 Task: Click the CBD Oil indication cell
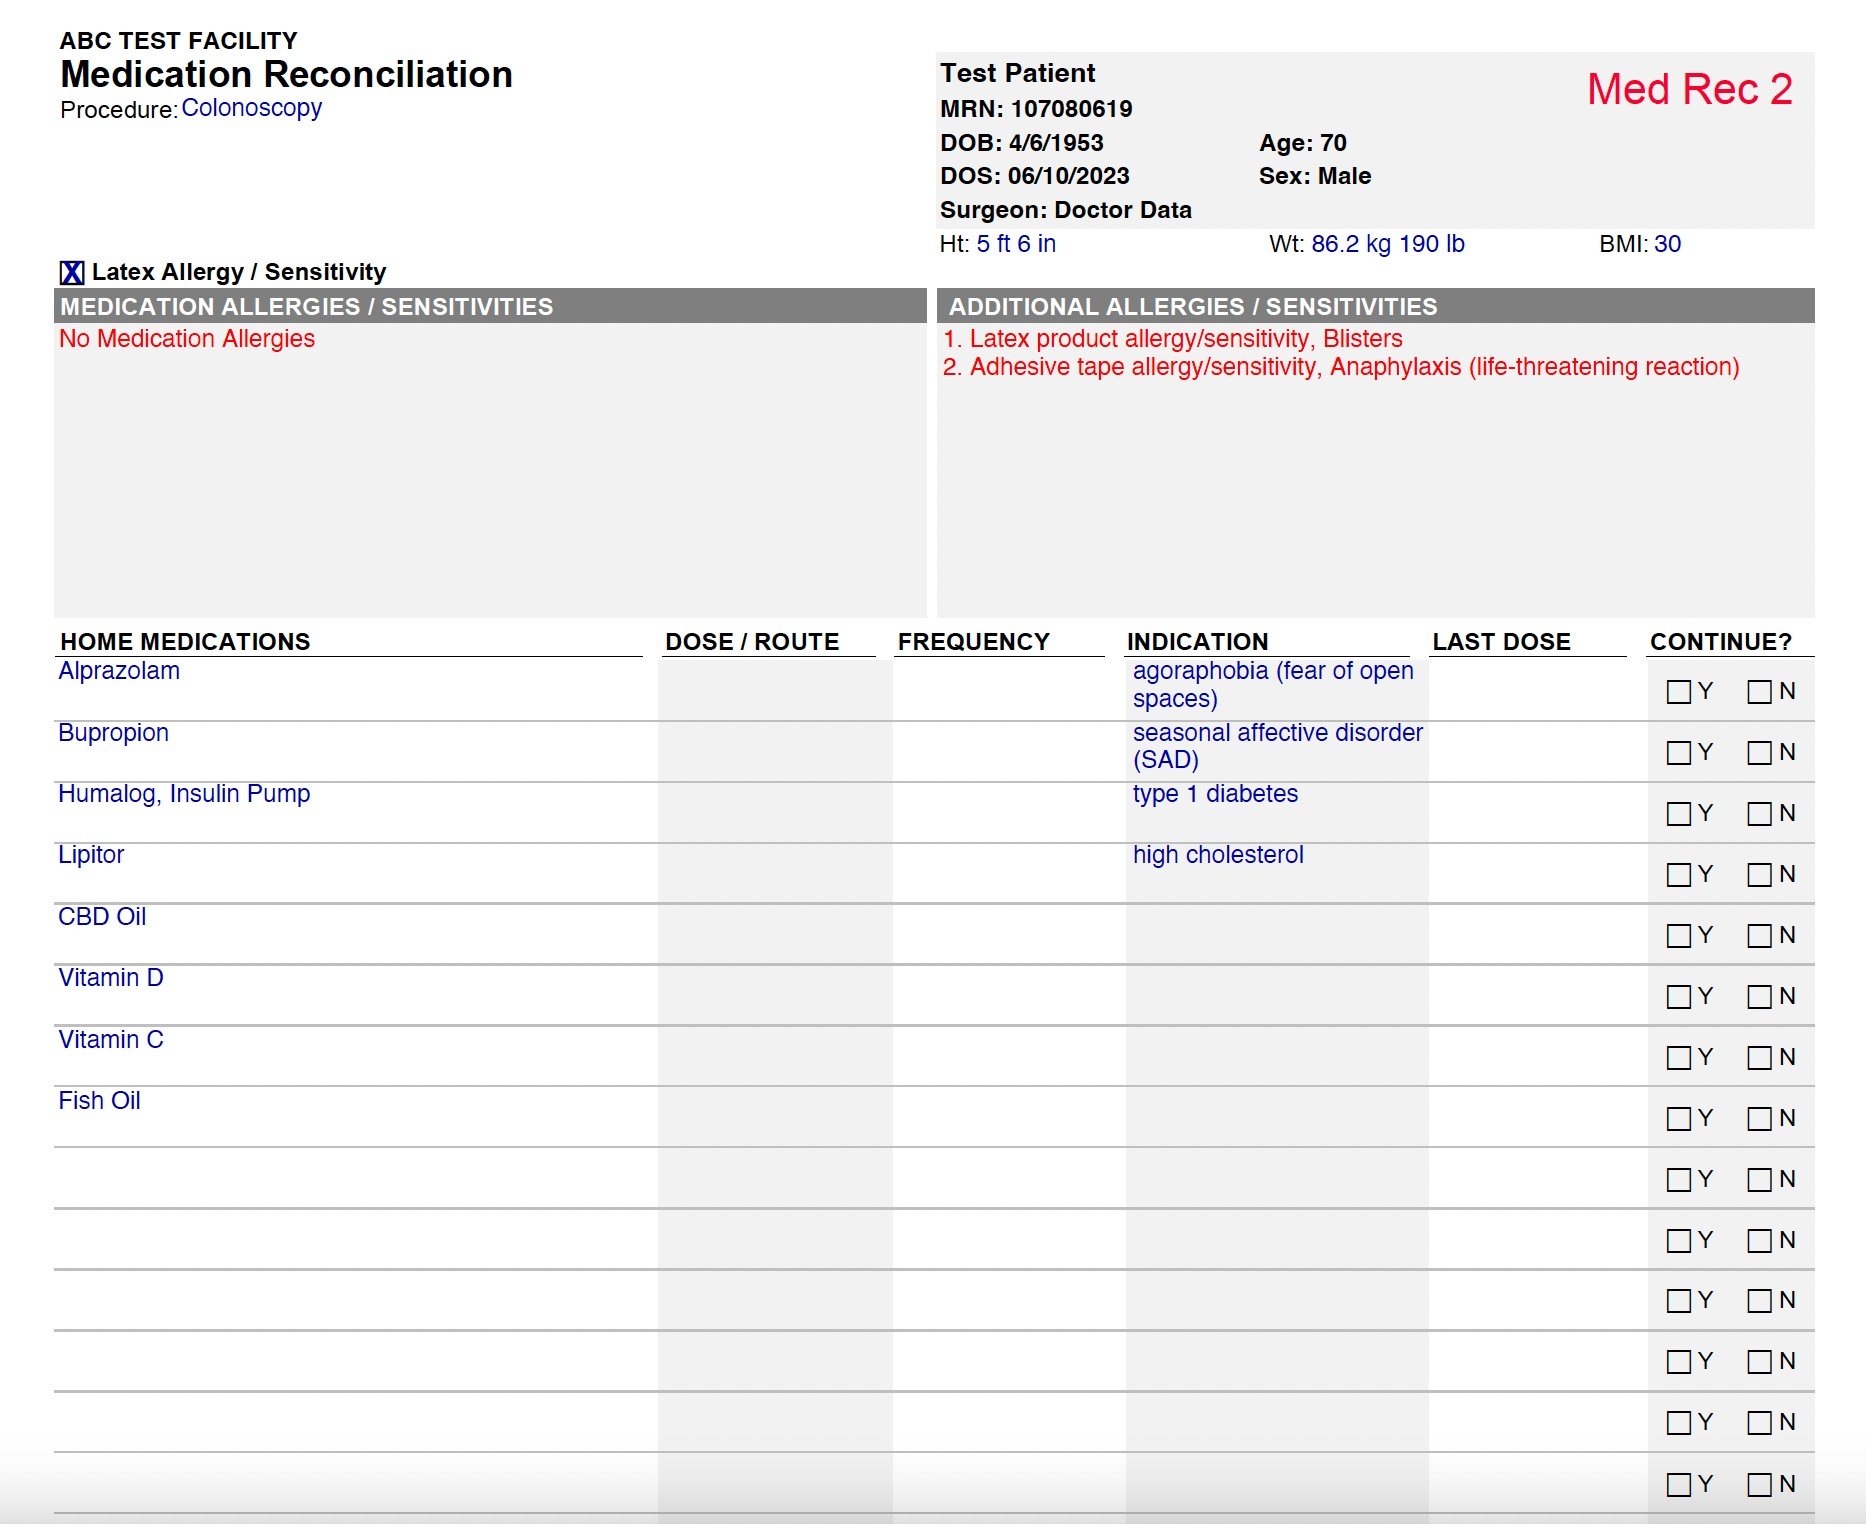(1277, 935)
